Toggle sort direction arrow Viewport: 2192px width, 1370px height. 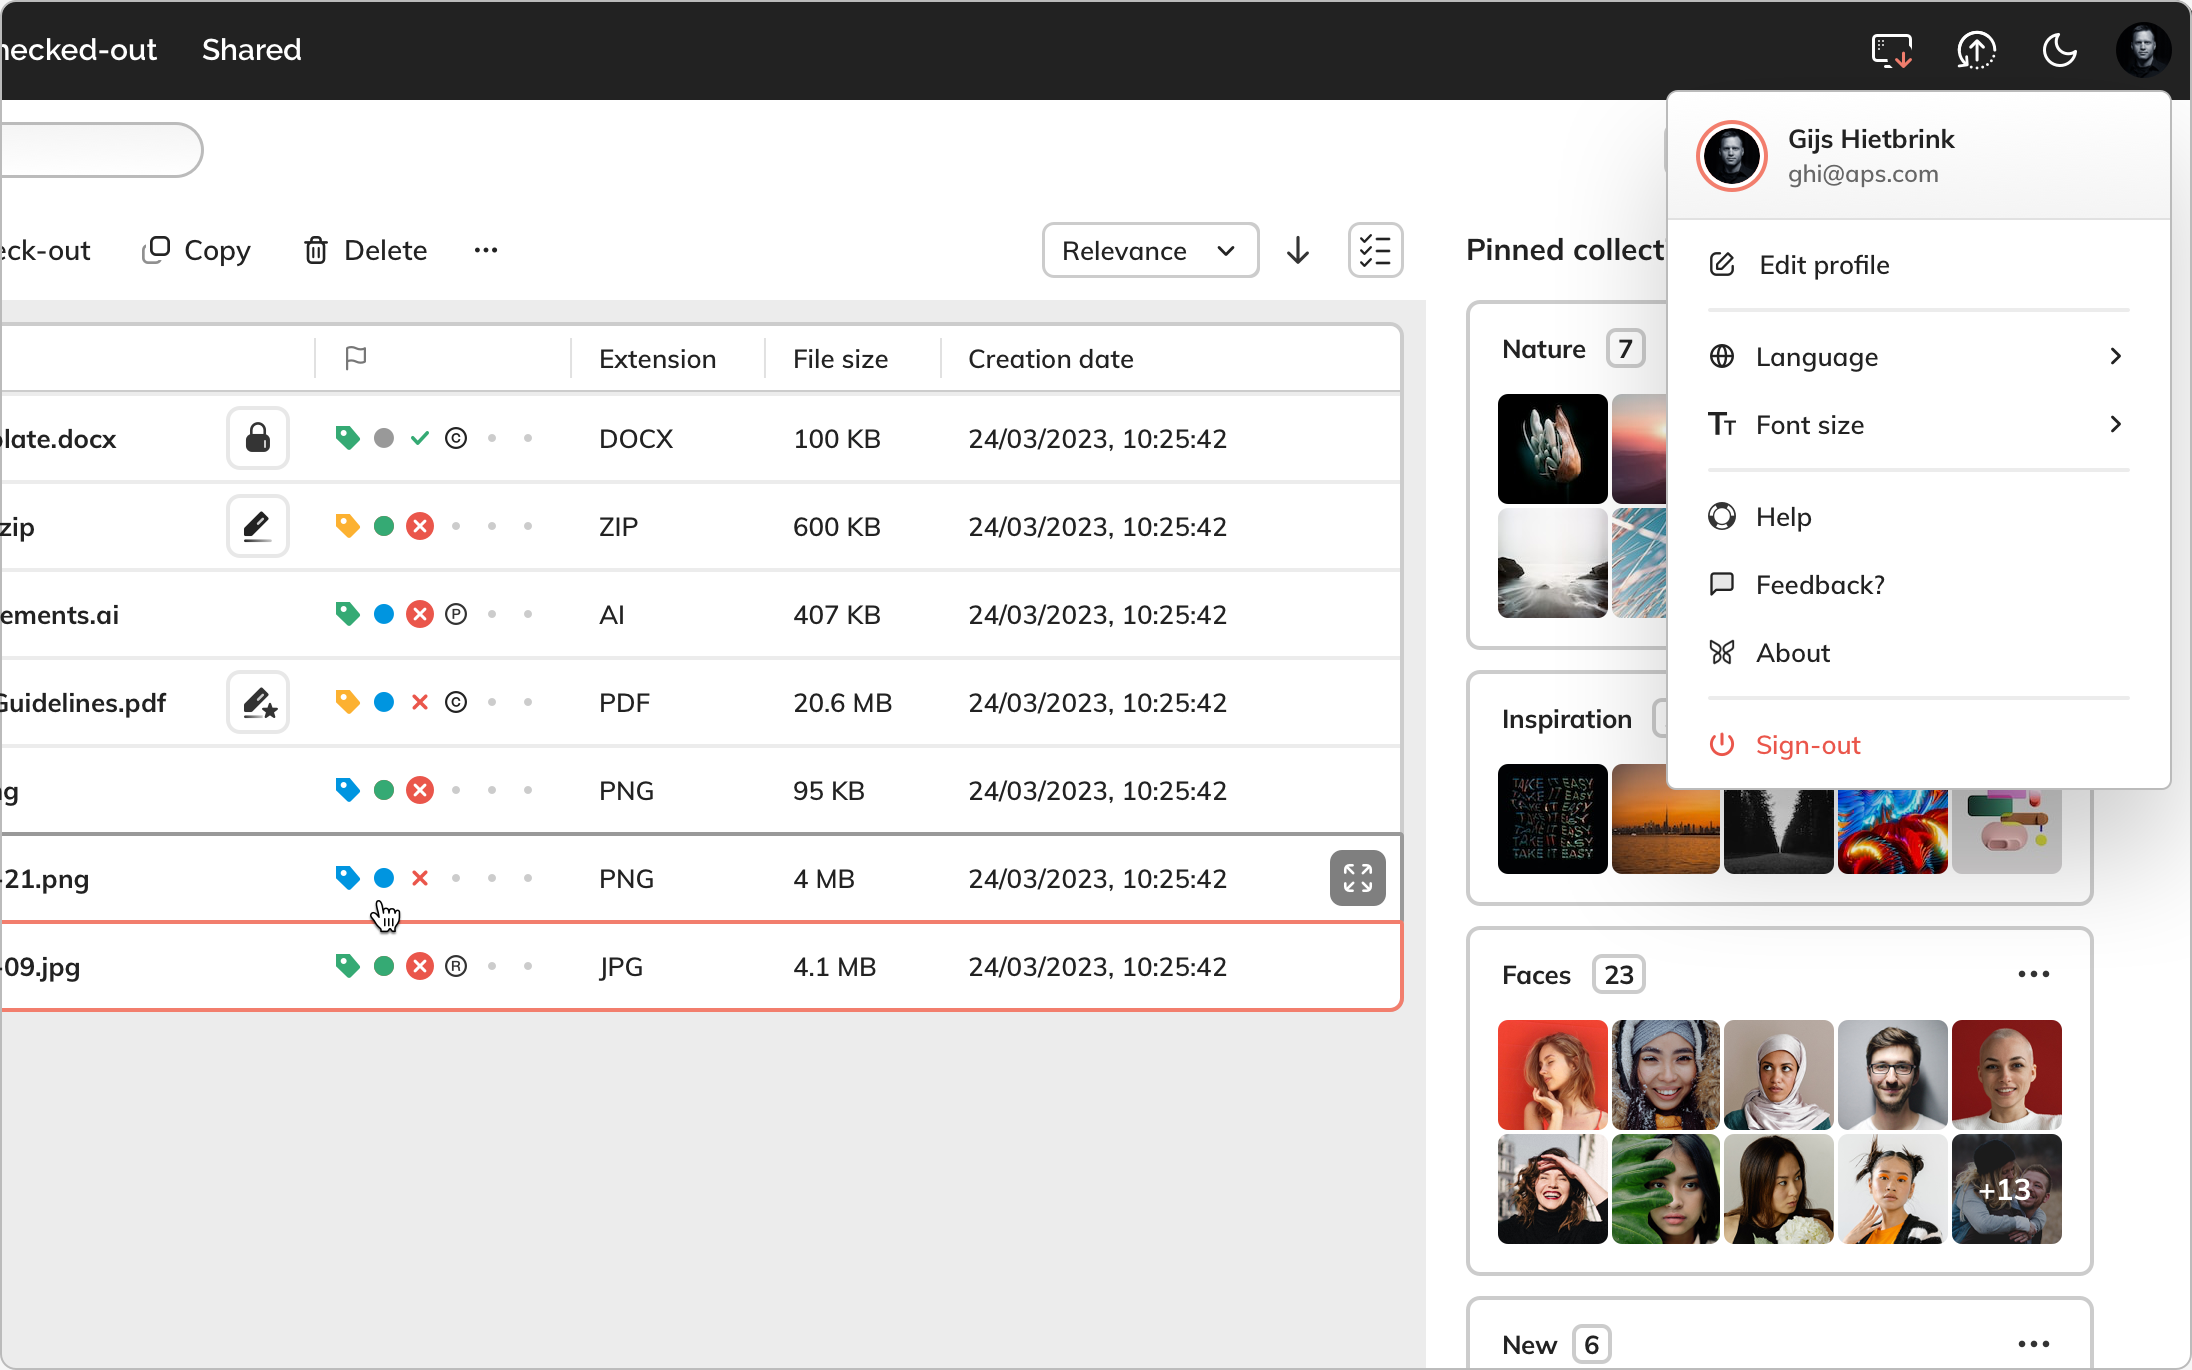click(x=1298, y=250)
